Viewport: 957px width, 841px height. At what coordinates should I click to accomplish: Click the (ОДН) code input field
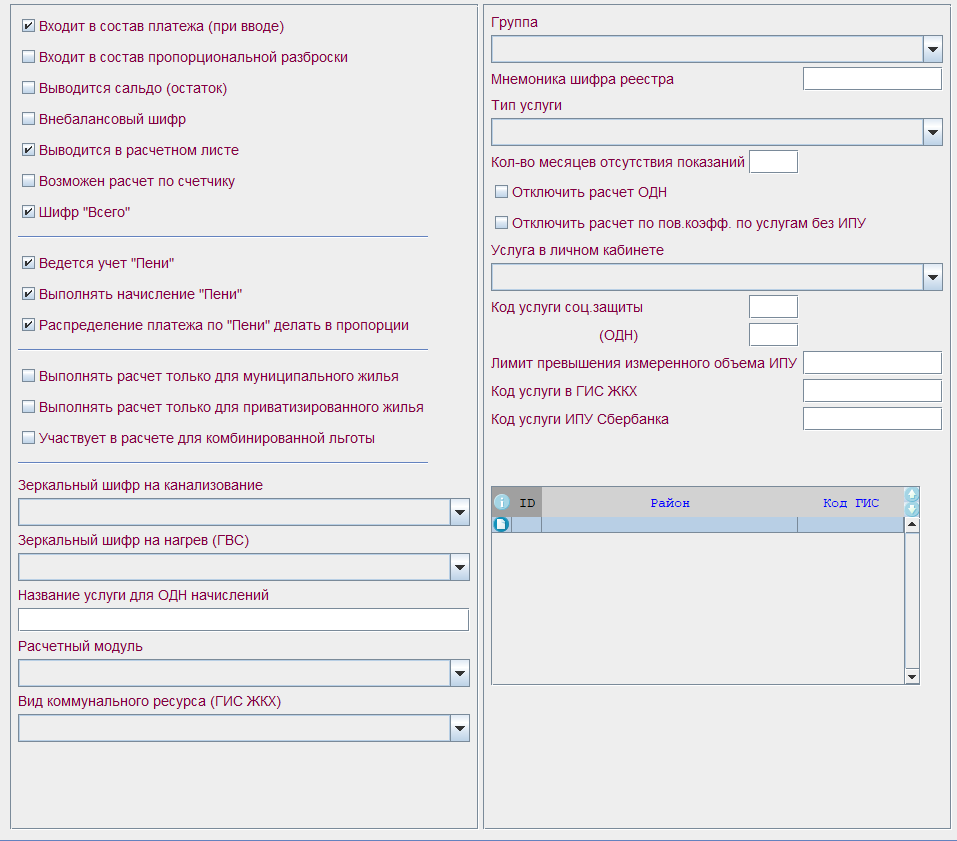pos(773,334)
